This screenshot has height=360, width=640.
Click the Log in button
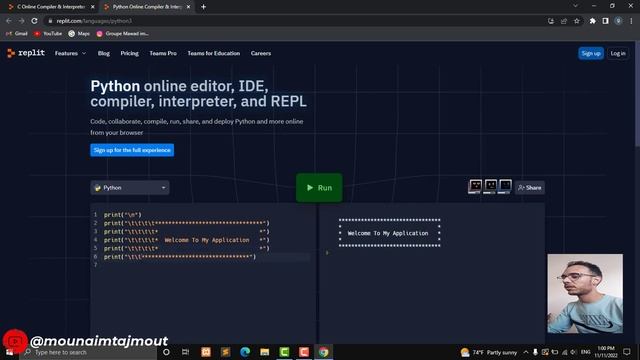[x=618, y=53]
